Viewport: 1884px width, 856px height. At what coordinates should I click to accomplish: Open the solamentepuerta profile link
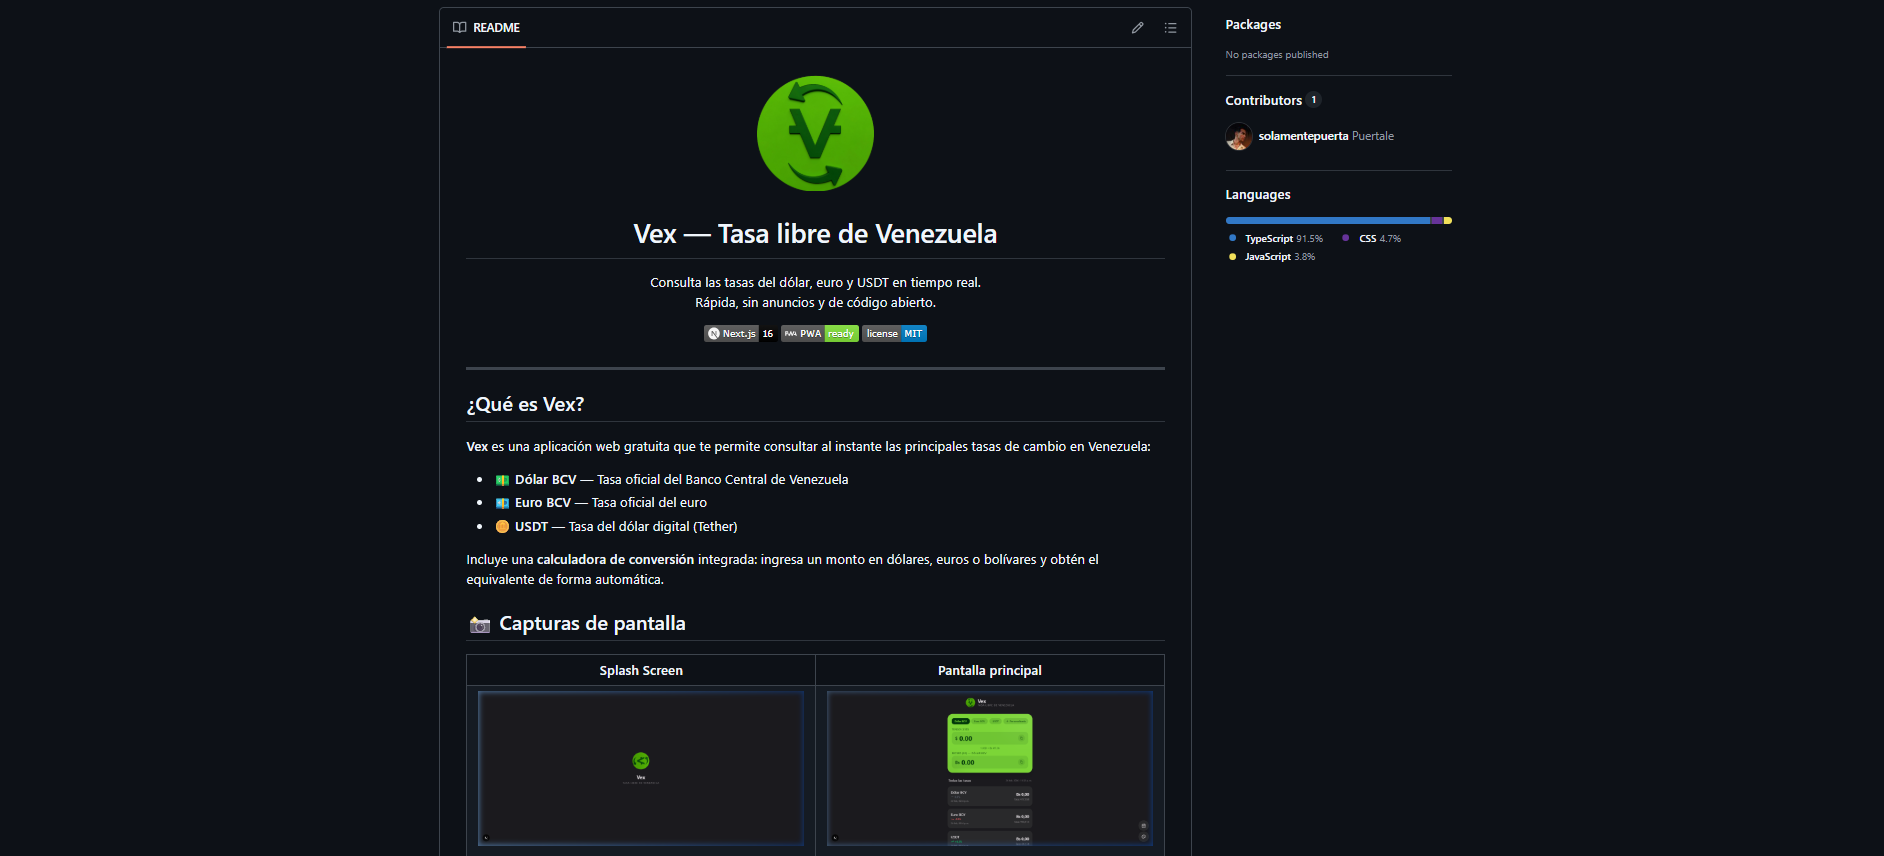click(x=1303, y=136)
